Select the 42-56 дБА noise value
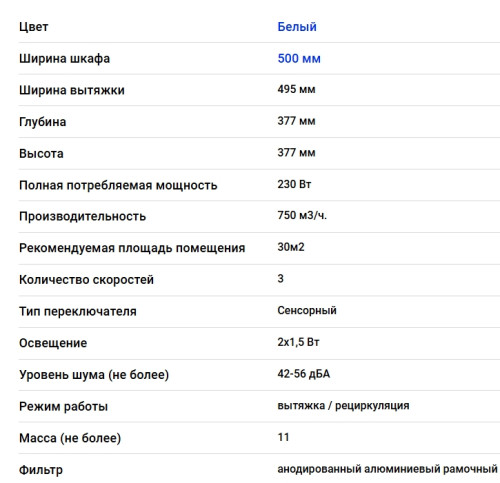 tap(304, 374)
